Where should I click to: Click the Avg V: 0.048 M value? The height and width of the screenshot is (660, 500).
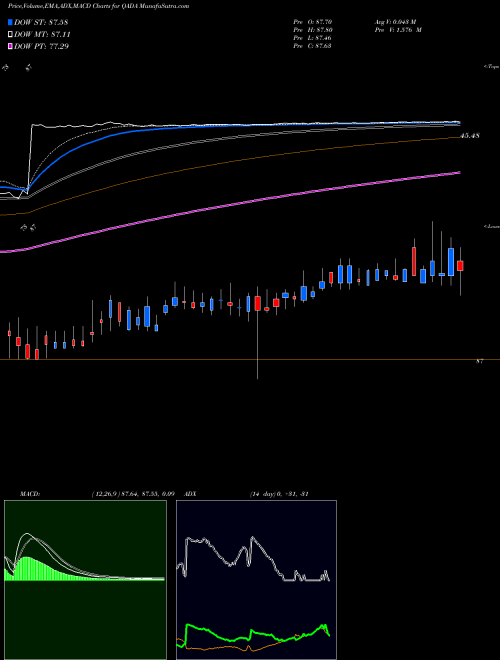[x=394, y=21]
